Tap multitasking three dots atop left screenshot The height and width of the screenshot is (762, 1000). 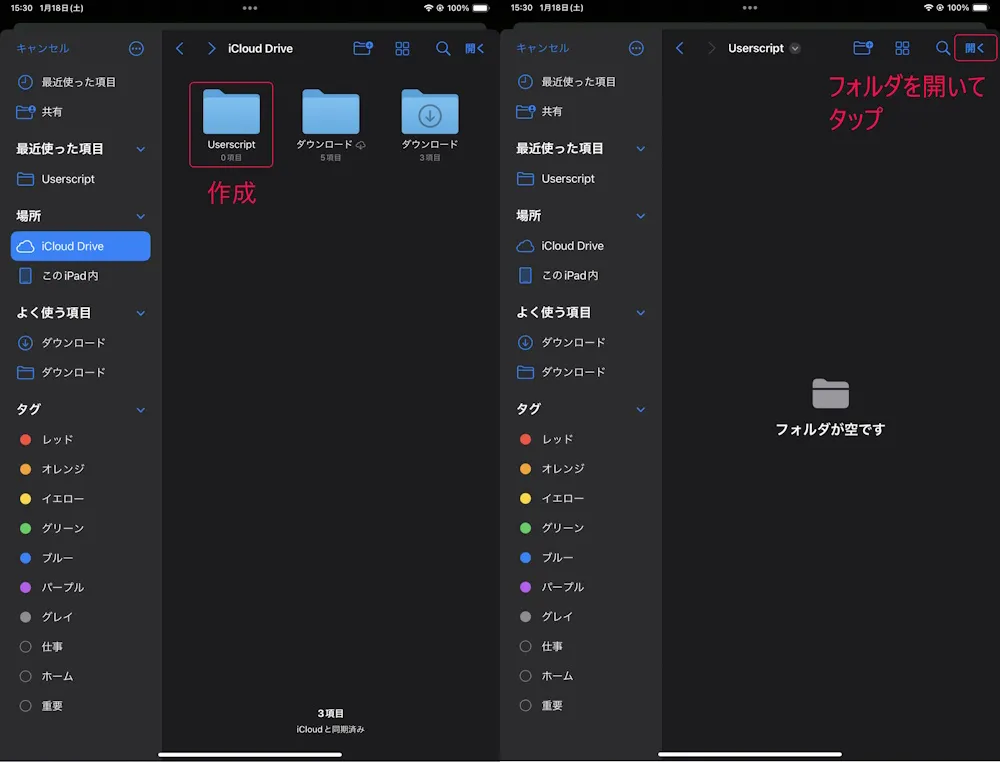[250, 8]
